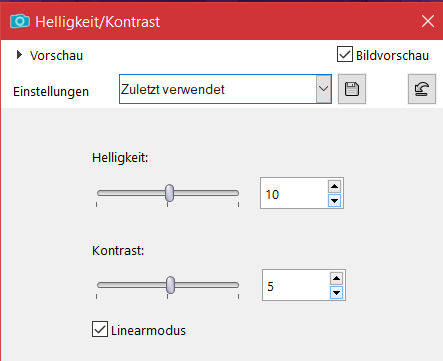Decrease Kontrast value with down arrow

coord(336,293)
